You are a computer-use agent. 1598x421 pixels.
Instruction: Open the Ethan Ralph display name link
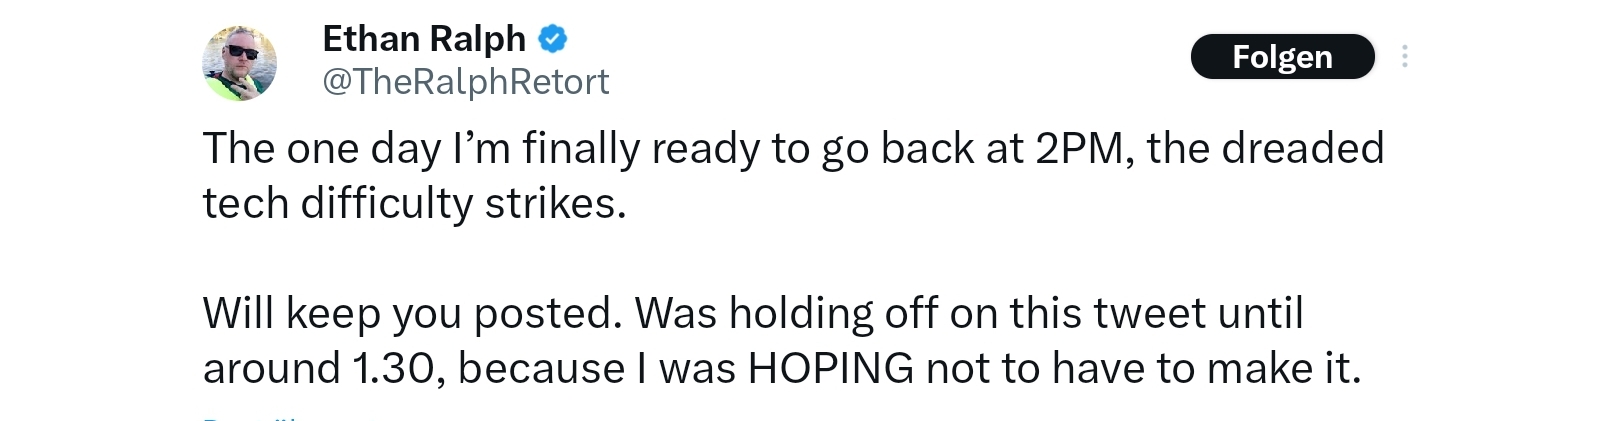[x=424, y=39]
